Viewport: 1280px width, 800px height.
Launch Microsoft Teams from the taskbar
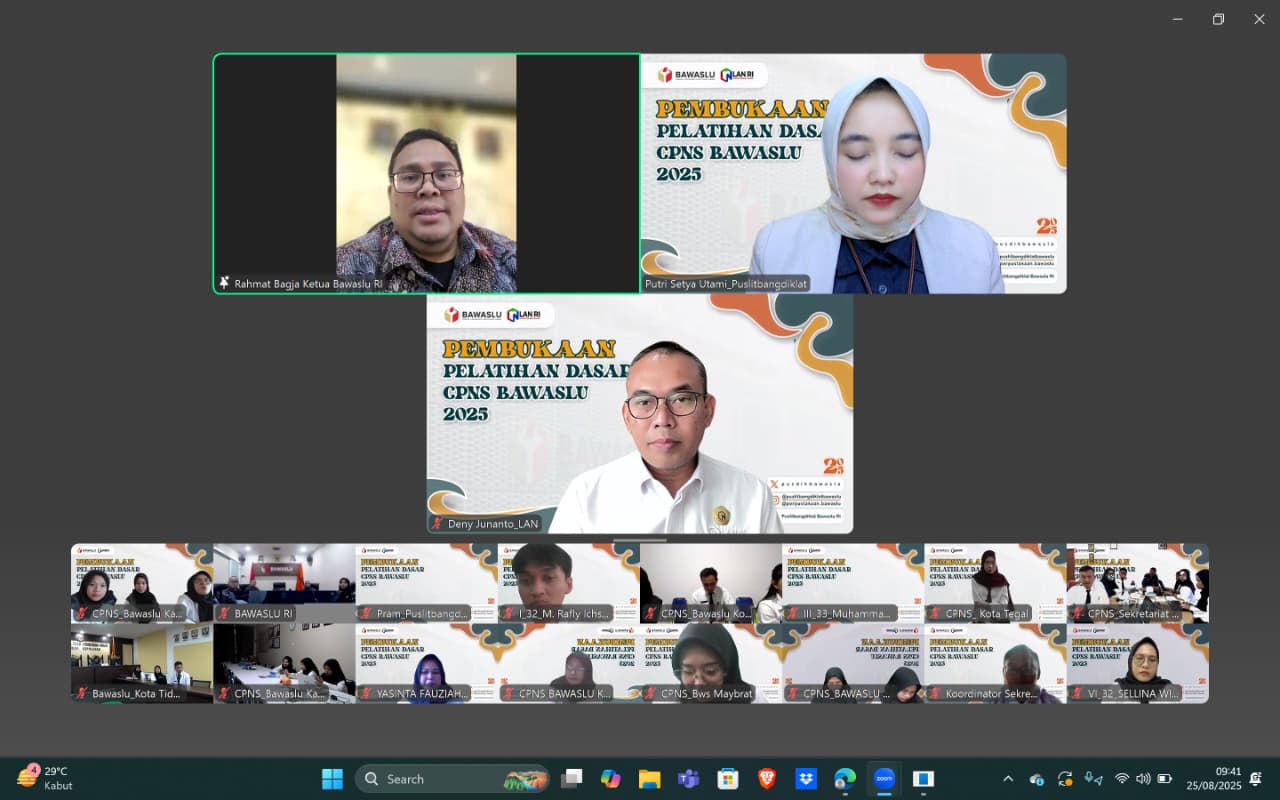click(x=688, y=778)
